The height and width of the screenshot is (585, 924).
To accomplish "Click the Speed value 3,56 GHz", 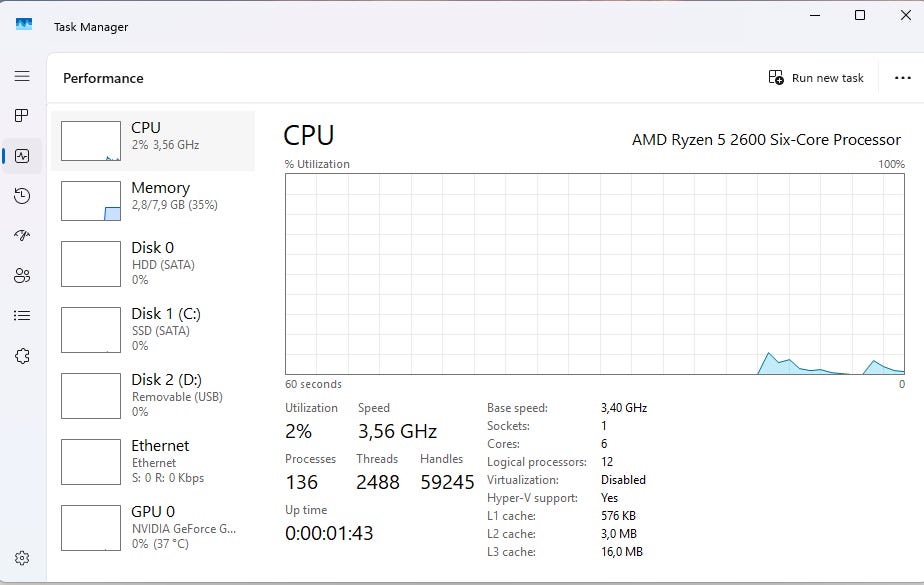I will click(x=397, y=431).
